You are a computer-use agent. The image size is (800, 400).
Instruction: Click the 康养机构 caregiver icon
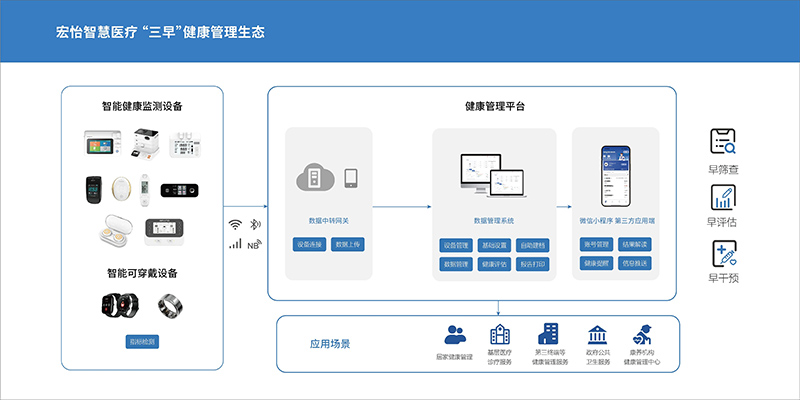643,334
